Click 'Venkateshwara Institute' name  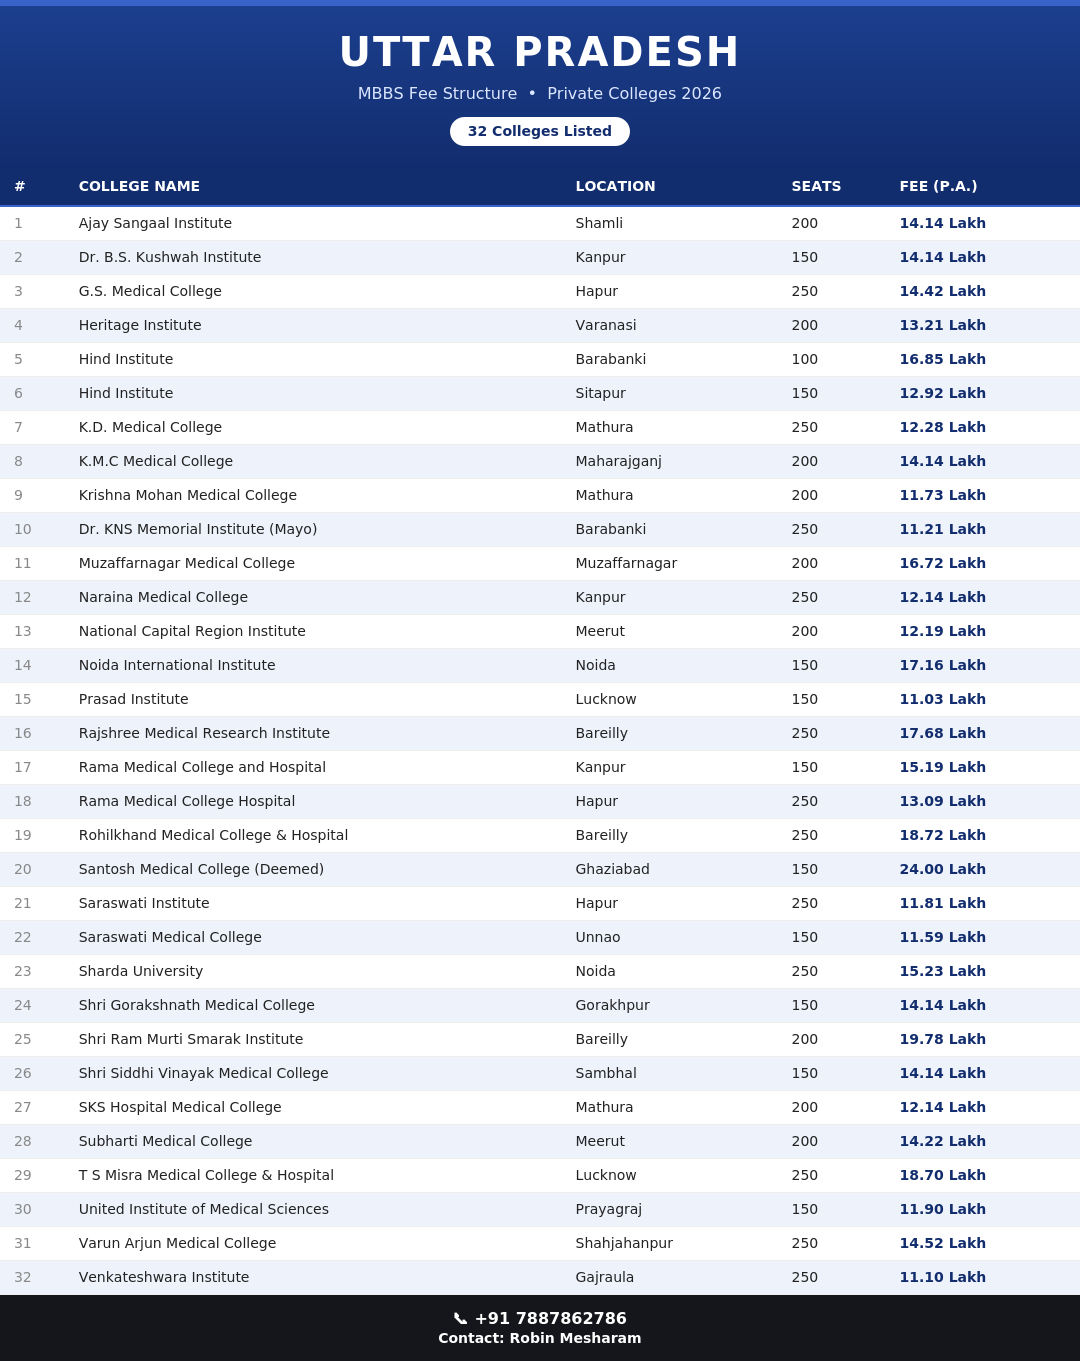(164, 1277)
